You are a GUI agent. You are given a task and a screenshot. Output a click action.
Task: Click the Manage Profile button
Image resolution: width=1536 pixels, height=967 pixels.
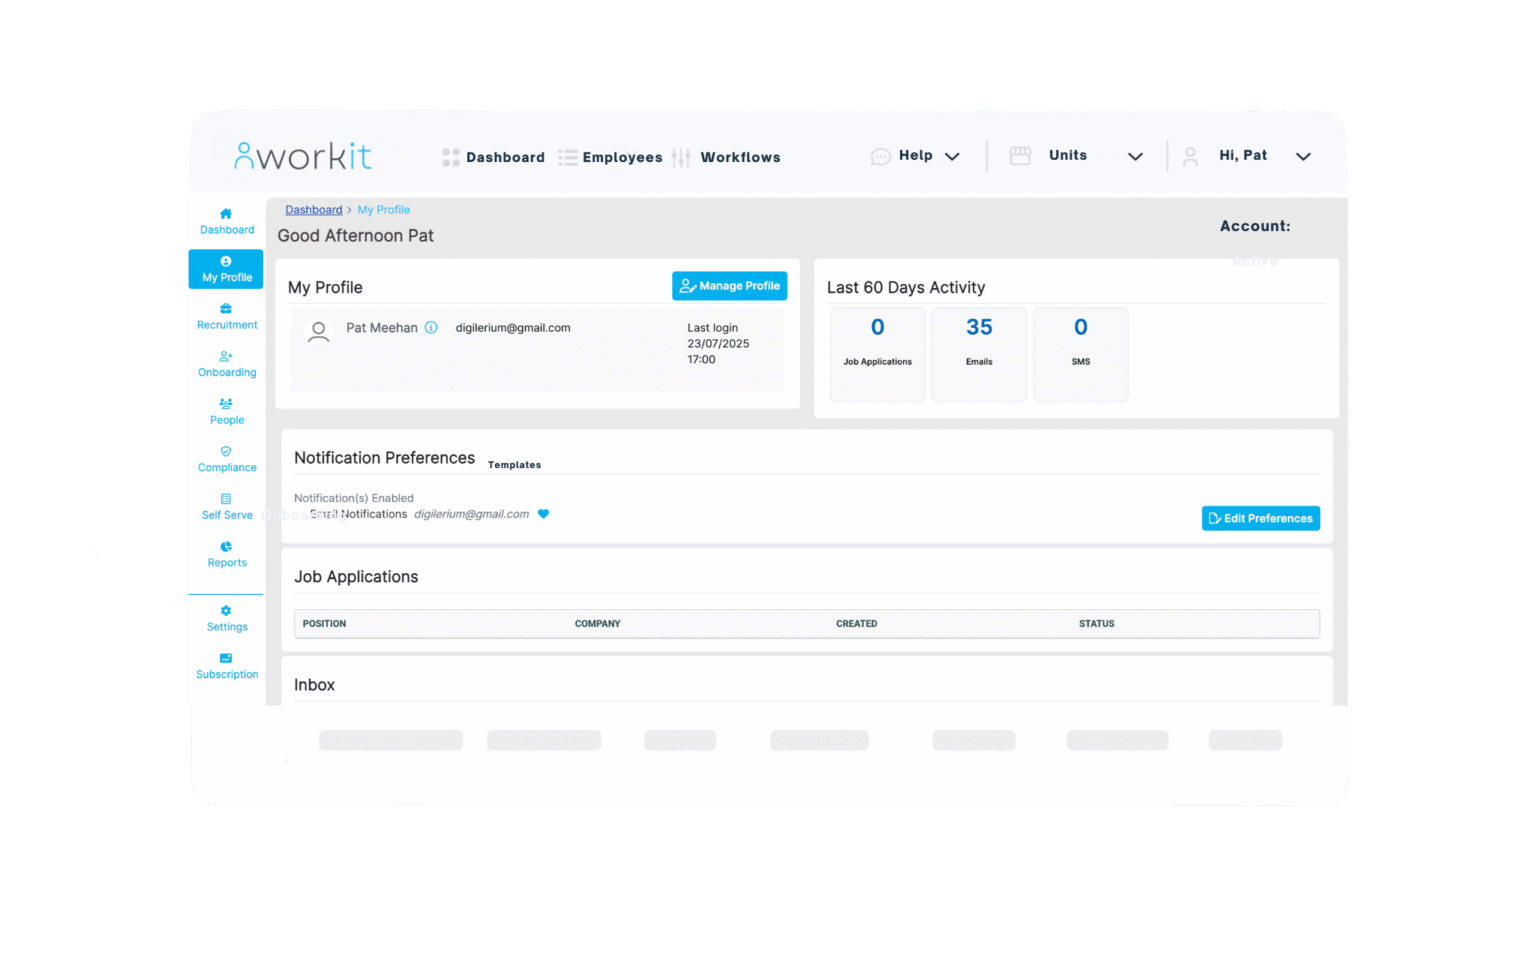[x=729, y=285]
